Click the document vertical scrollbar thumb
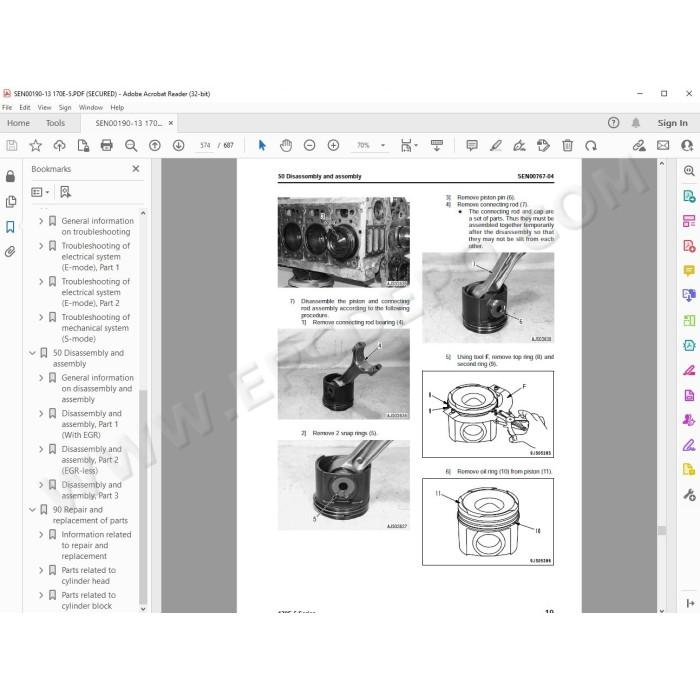 (662, 530)
